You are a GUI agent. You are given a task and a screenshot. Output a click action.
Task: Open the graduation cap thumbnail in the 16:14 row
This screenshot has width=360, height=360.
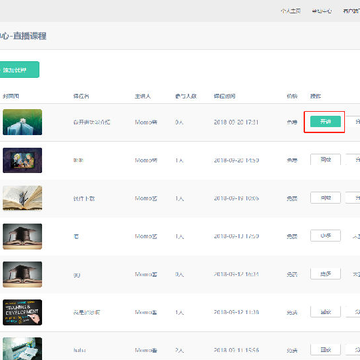[22, 274]
